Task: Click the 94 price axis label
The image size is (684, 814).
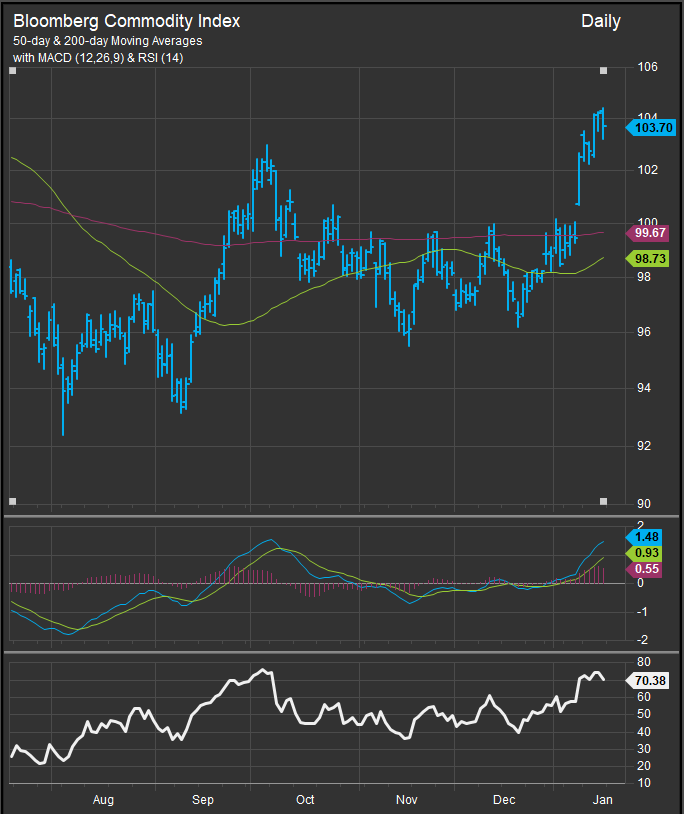Action: (644, 388)
